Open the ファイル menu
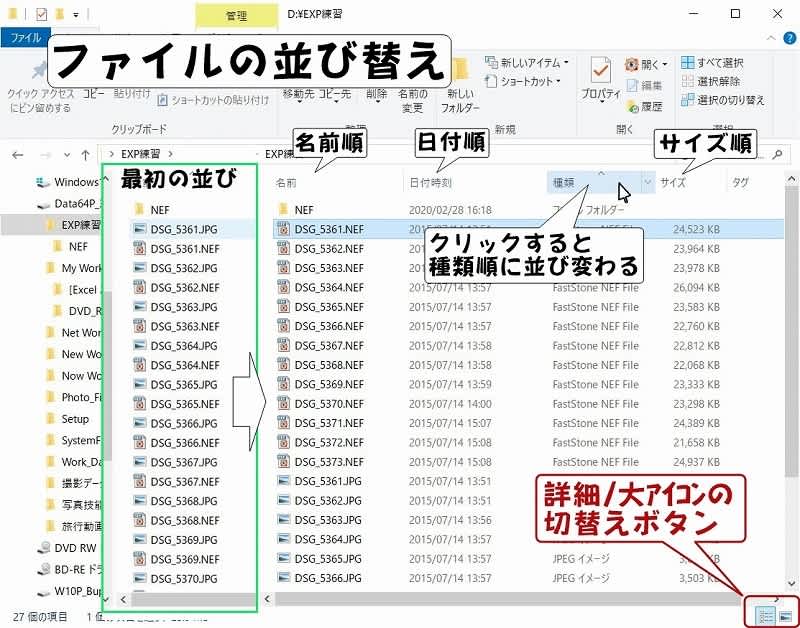The width and height of the screenshot is (800, 628). click(x=25, y=38)
